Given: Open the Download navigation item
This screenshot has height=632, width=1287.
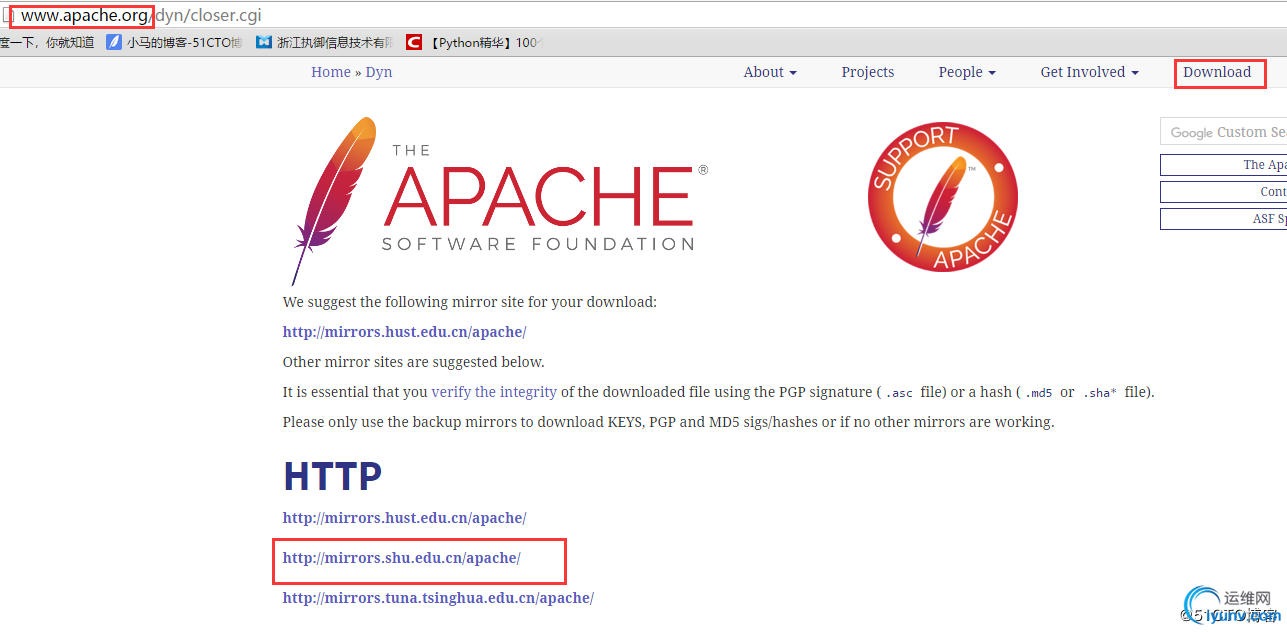Looking at the screenshot, I should pyautogui.click(x=1217, y=72).
